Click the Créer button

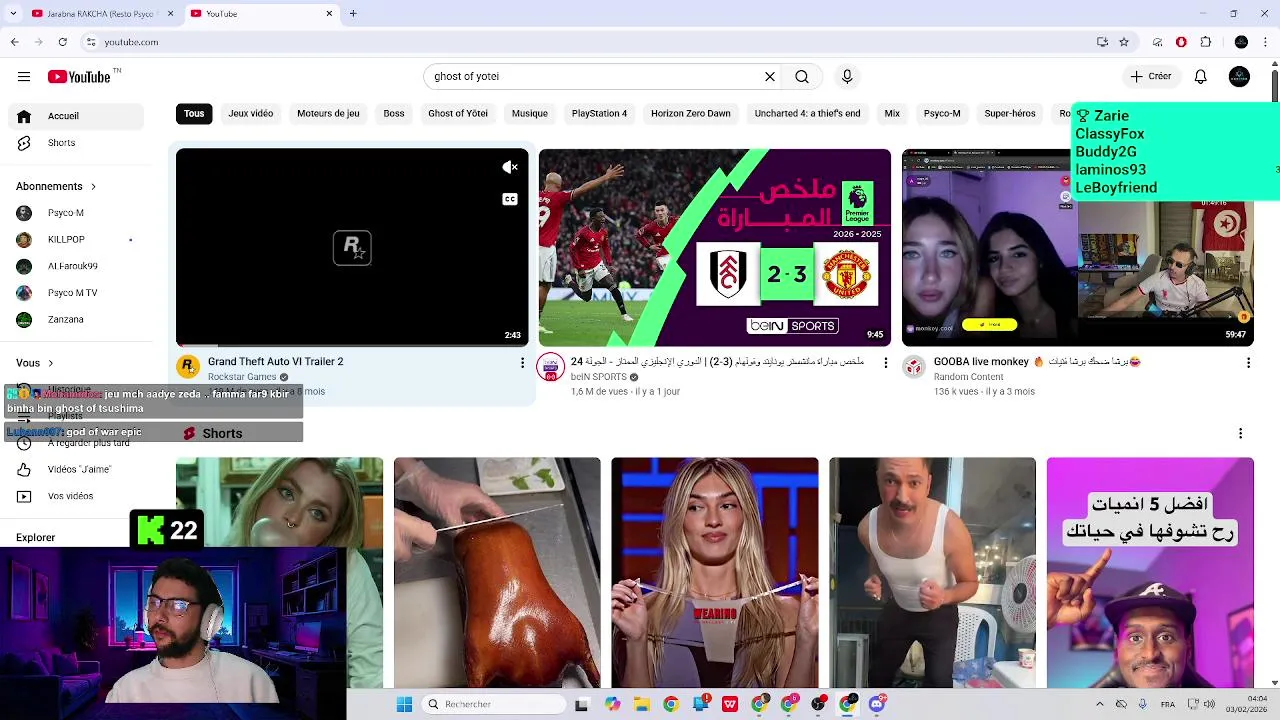1151,77
